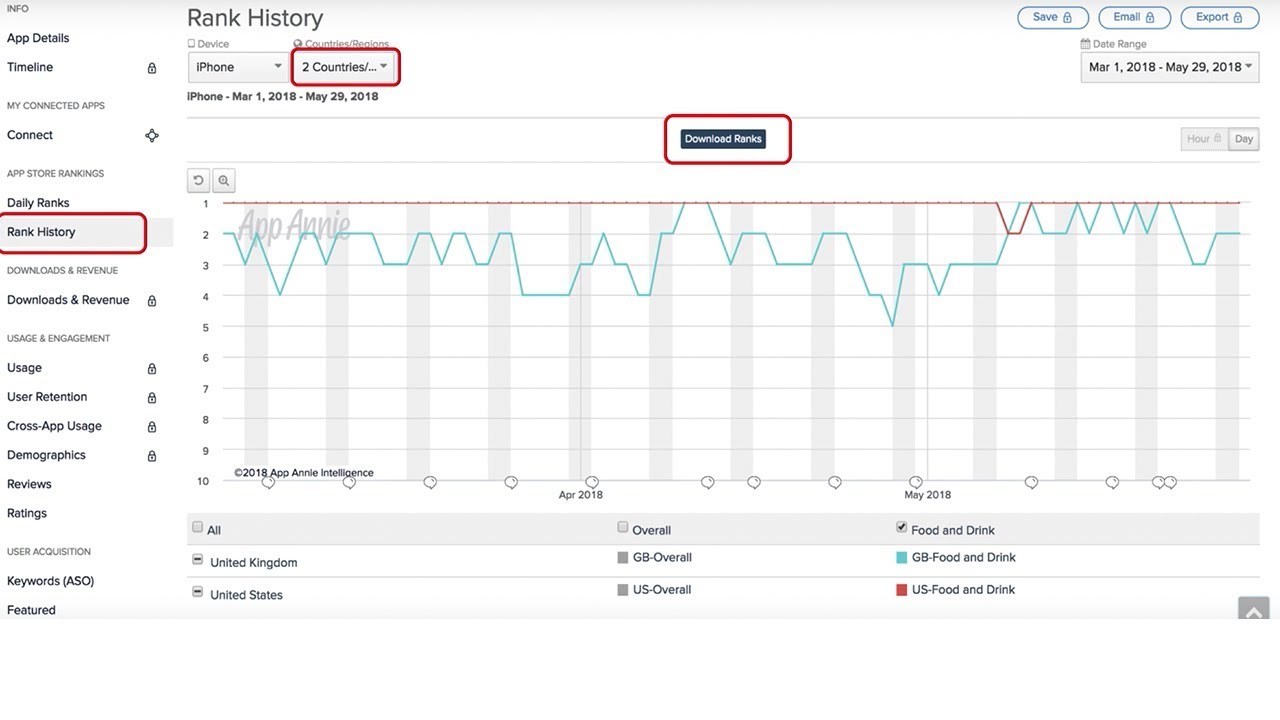Image resolution: width=1280 pixels, height=720 pixels.
Task: Switch chart granularity to Day
Action: point(1244,139)
